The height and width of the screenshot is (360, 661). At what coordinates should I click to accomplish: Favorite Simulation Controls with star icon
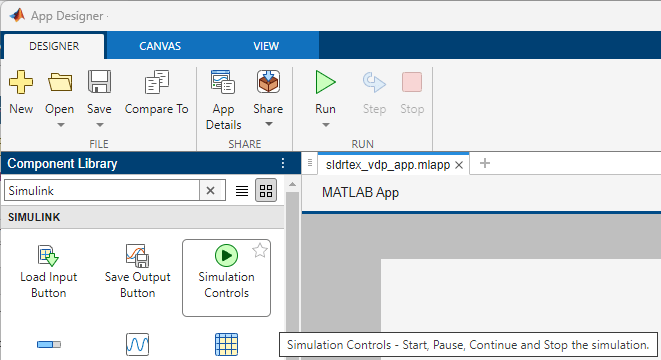tap(260, 250)
